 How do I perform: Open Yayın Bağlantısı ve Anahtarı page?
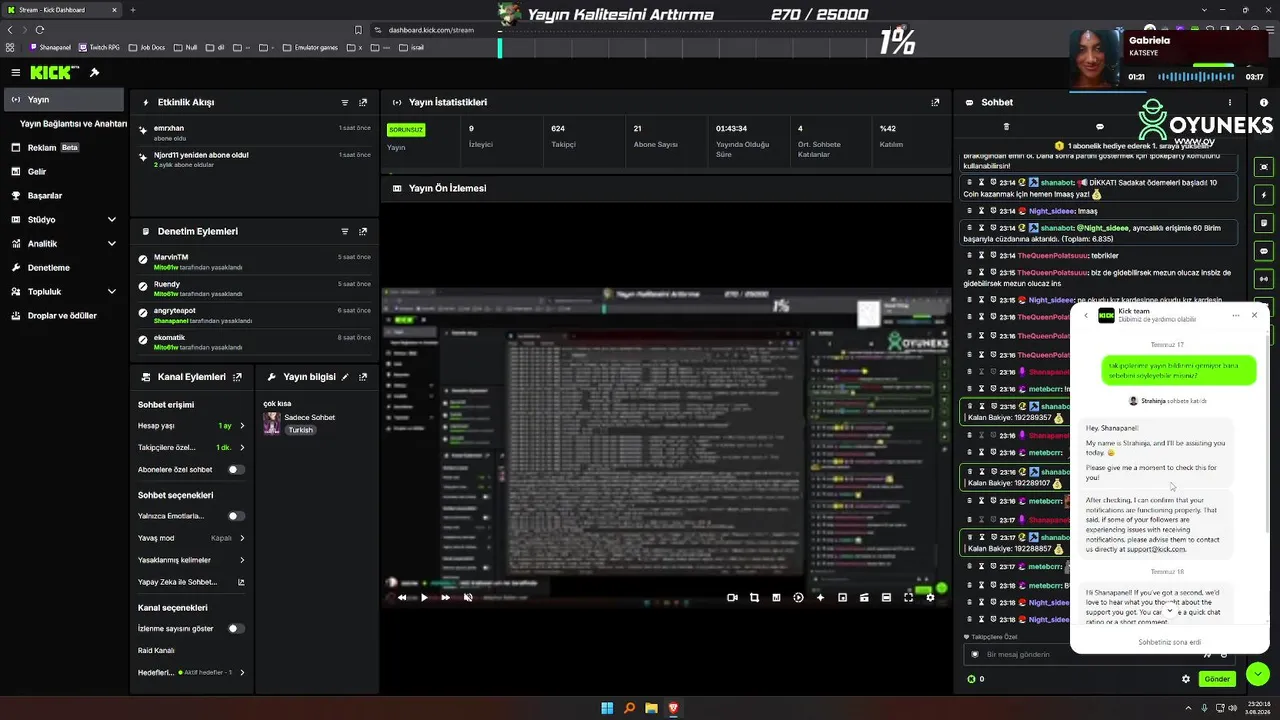[73, 123]
